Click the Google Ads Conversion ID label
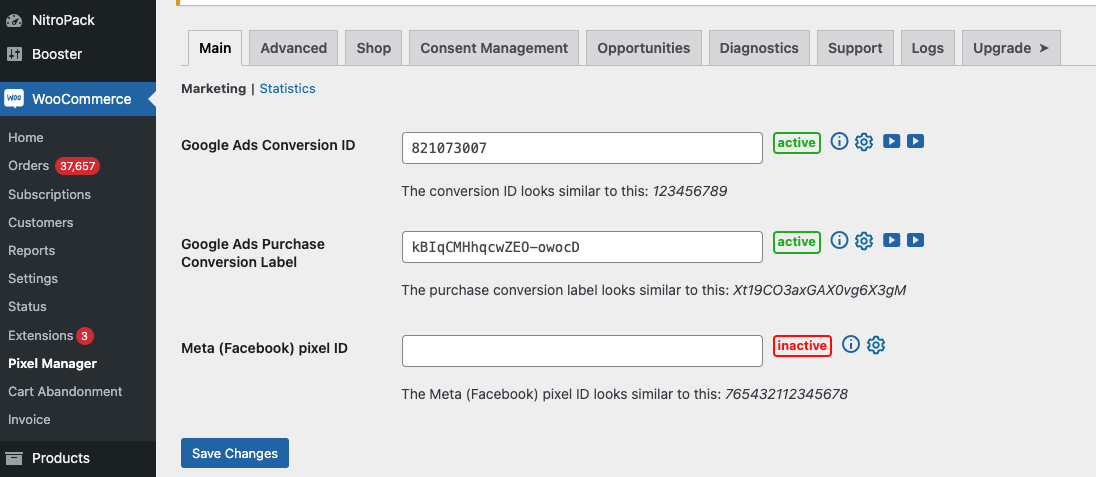Viewport: 1096px width, 477px height. point(268,145)
